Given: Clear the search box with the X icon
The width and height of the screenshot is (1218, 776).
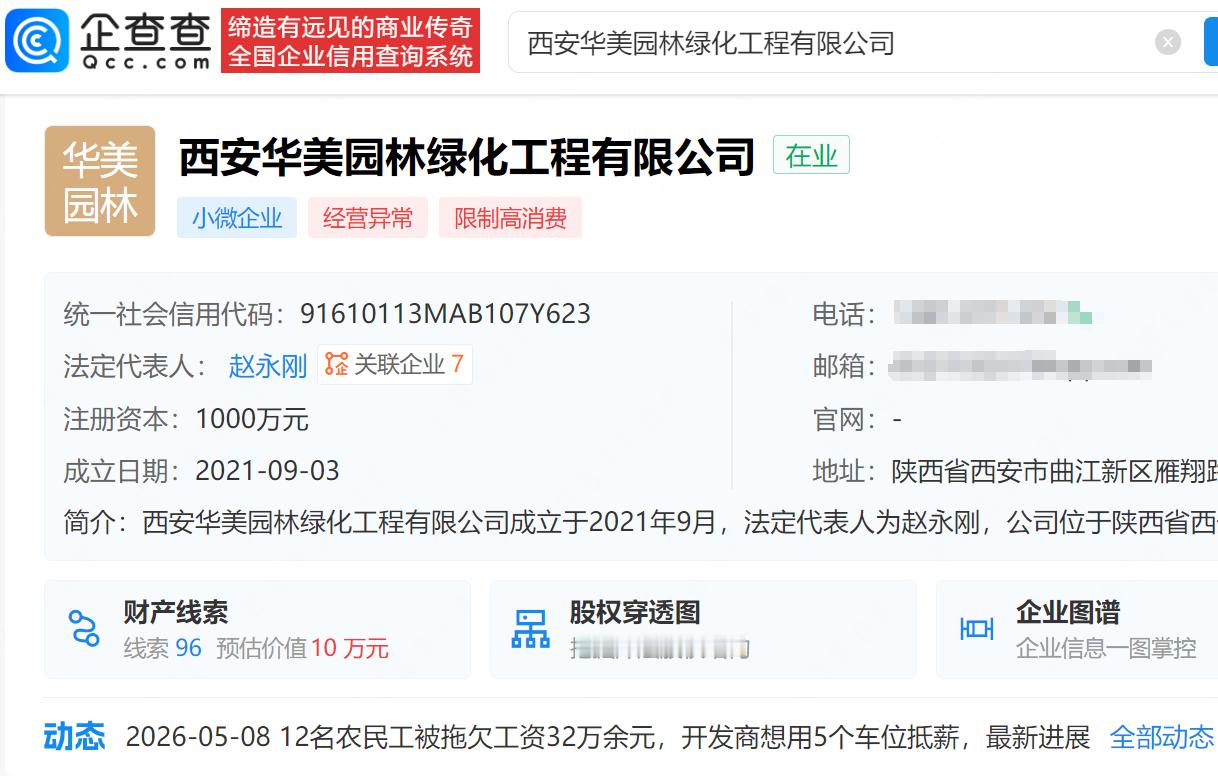Looking at the screenshot, I should click(1168, 42).
